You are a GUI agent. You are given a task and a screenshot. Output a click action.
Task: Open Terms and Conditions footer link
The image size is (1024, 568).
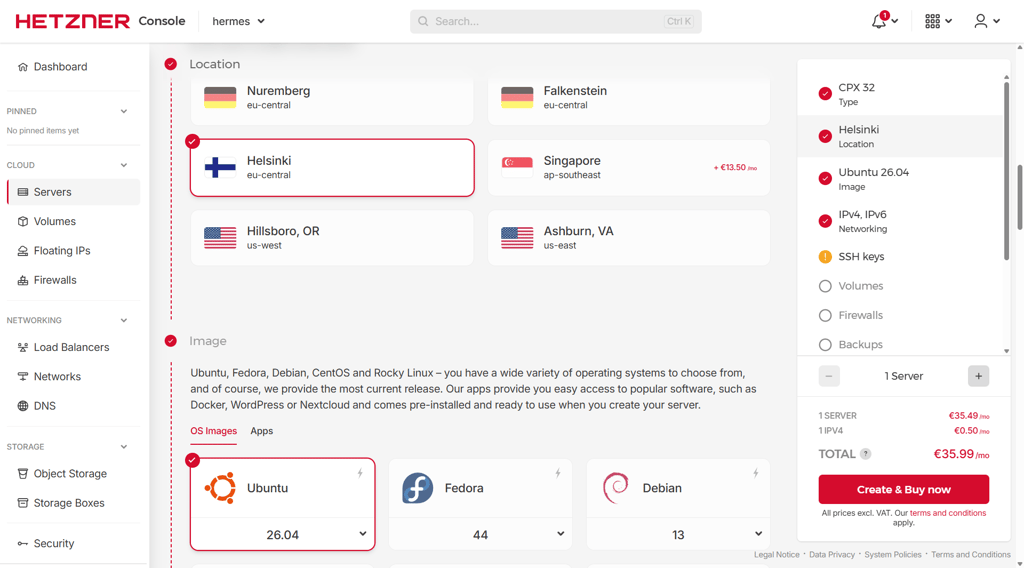pyautogui.click(x=970, y=554)
